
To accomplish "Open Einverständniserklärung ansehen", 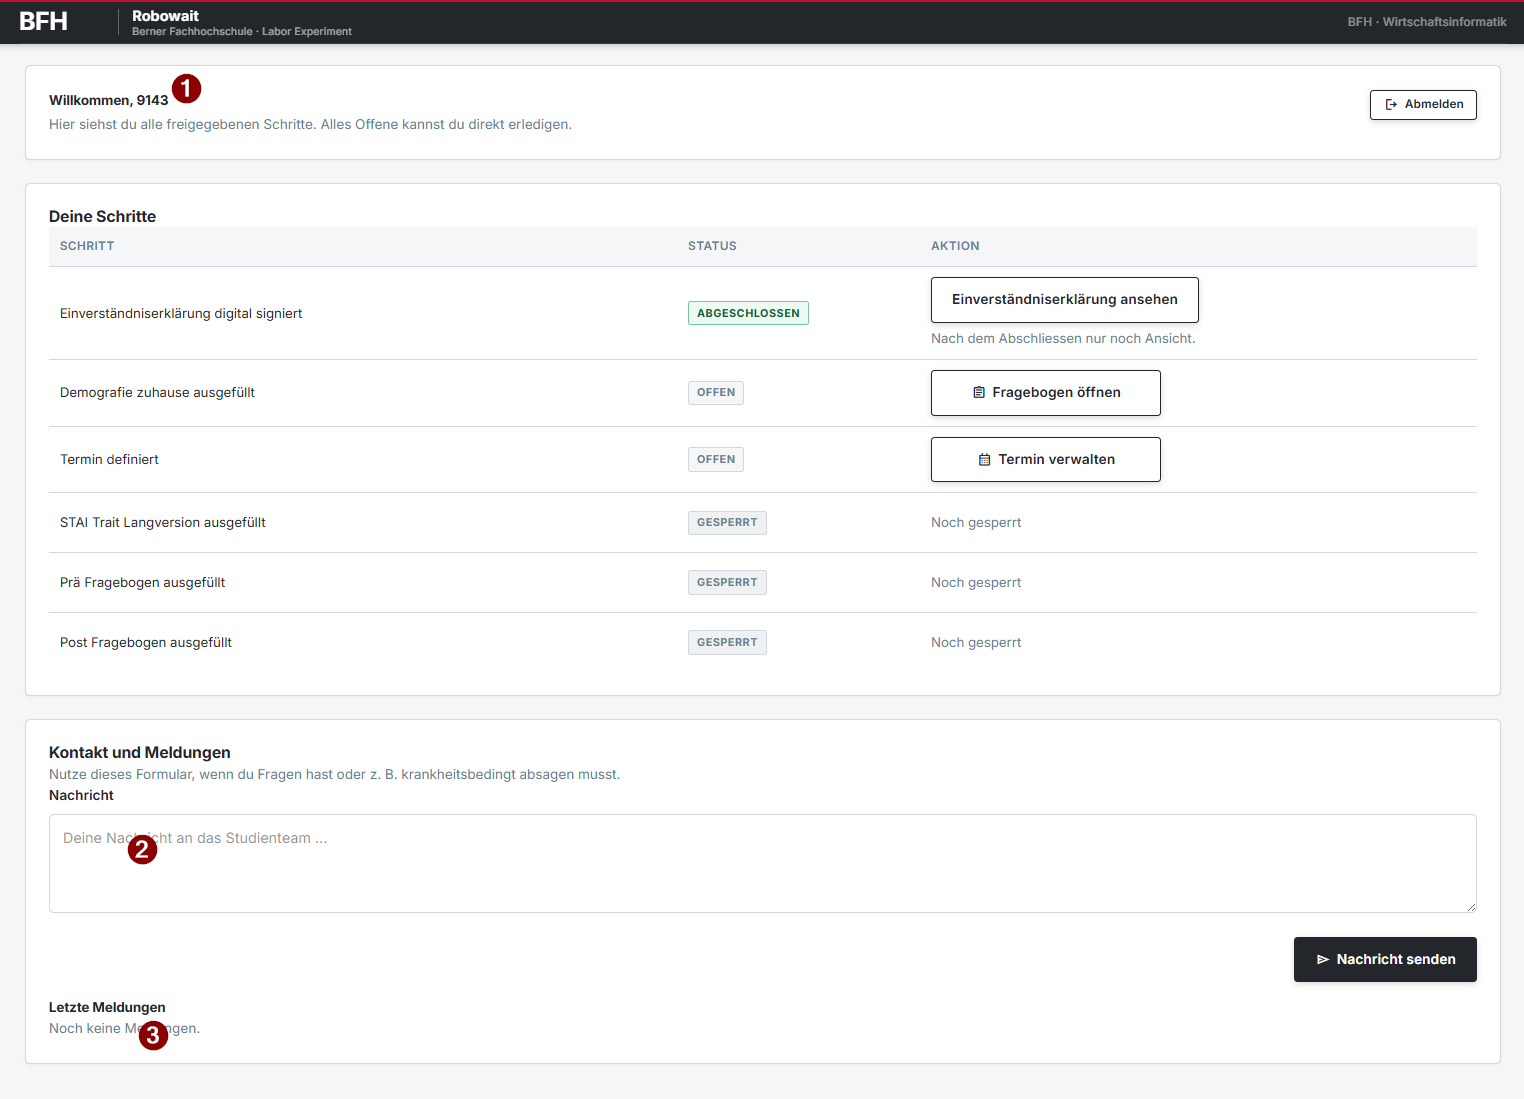I will [x=1065, y=300].
